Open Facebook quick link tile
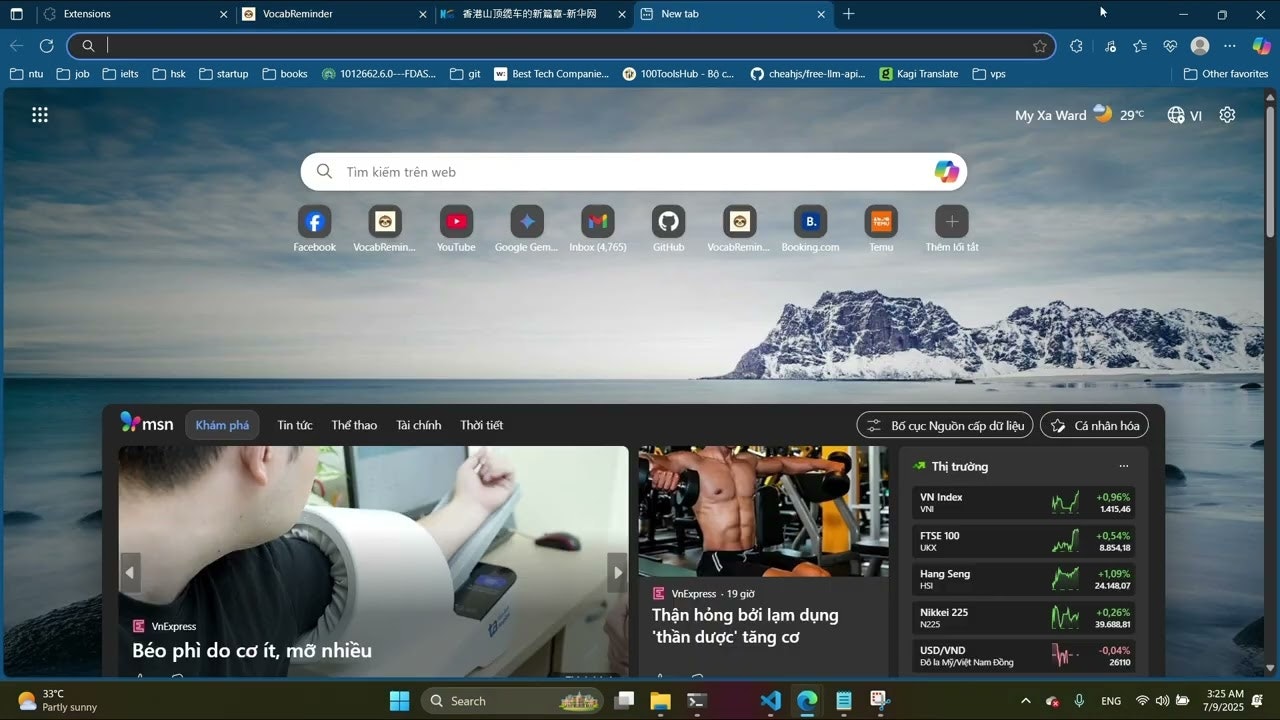The image size is (1280, 720). (314, 229)
